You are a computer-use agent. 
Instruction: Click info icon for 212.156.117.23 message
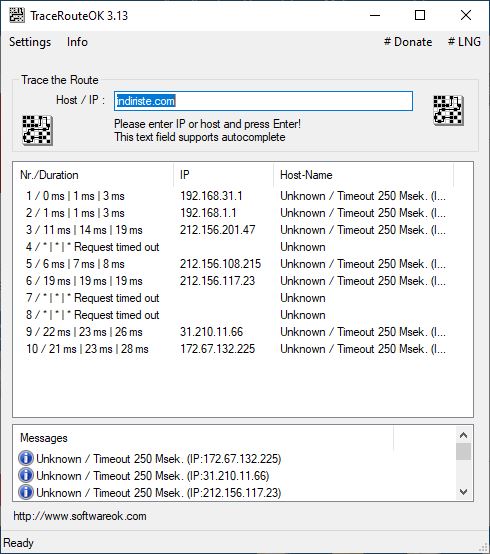(26, 492)
